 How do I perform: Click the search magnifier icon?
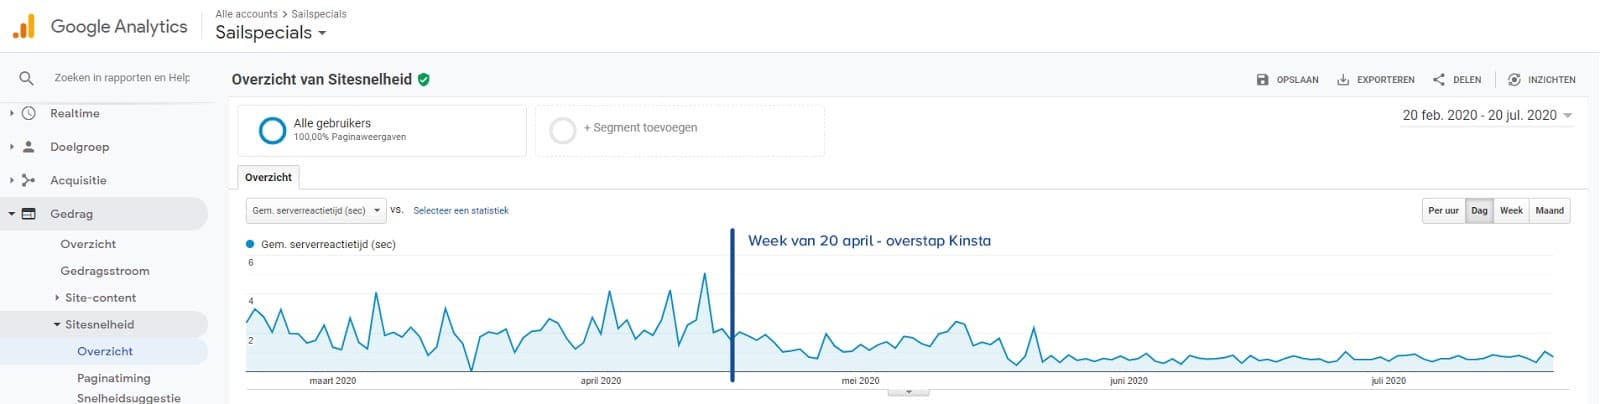click(26, 78)
